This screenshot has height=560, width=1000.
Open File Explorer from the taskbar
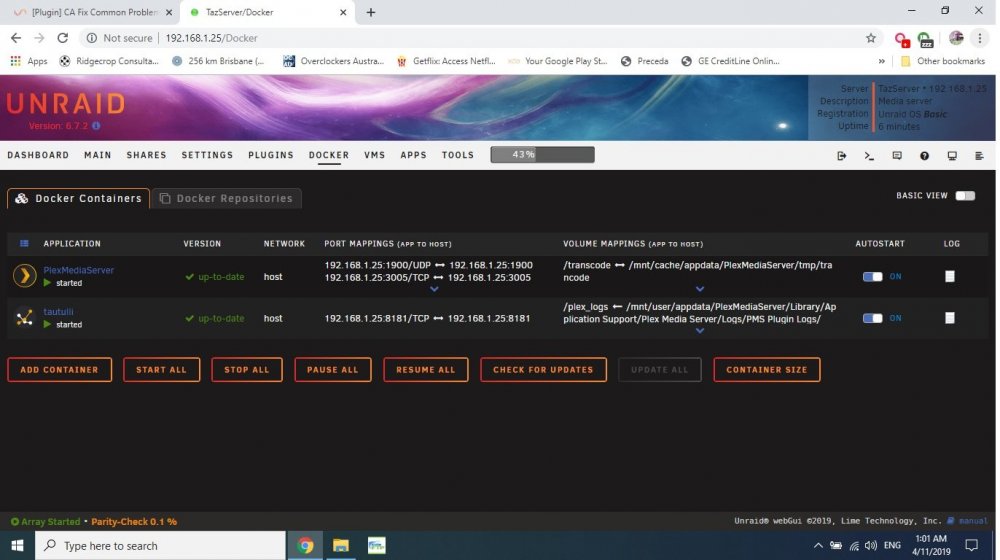342,546
